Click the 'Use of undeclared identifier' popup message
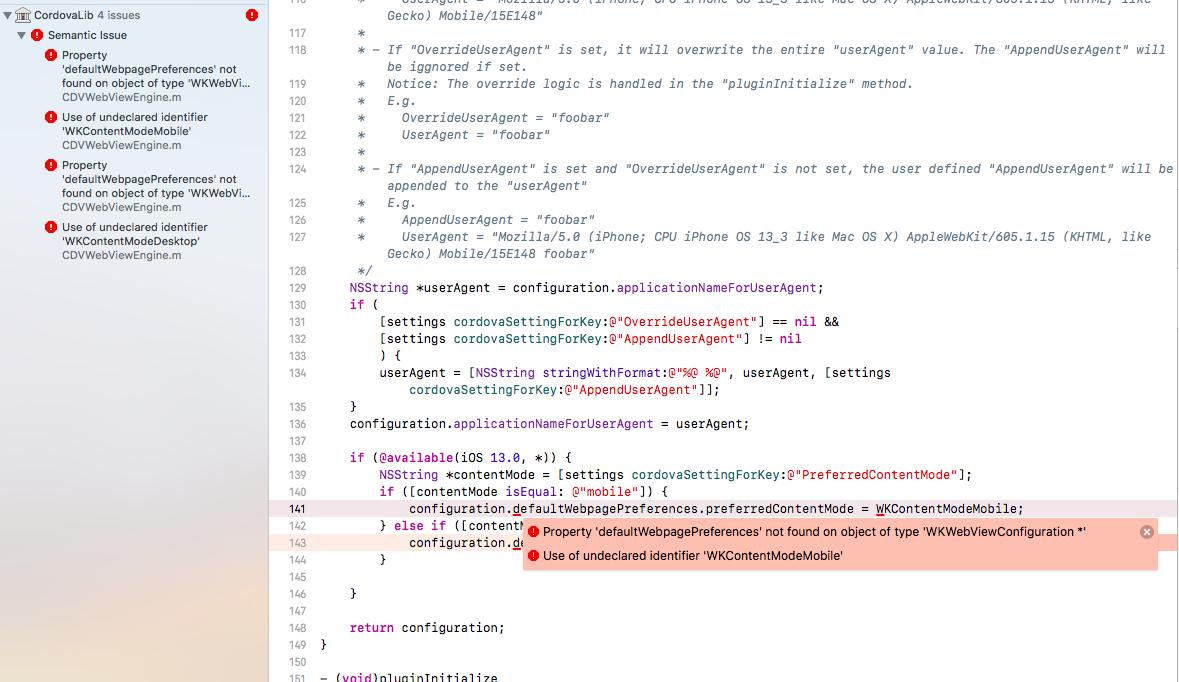 tap(693, 556)
